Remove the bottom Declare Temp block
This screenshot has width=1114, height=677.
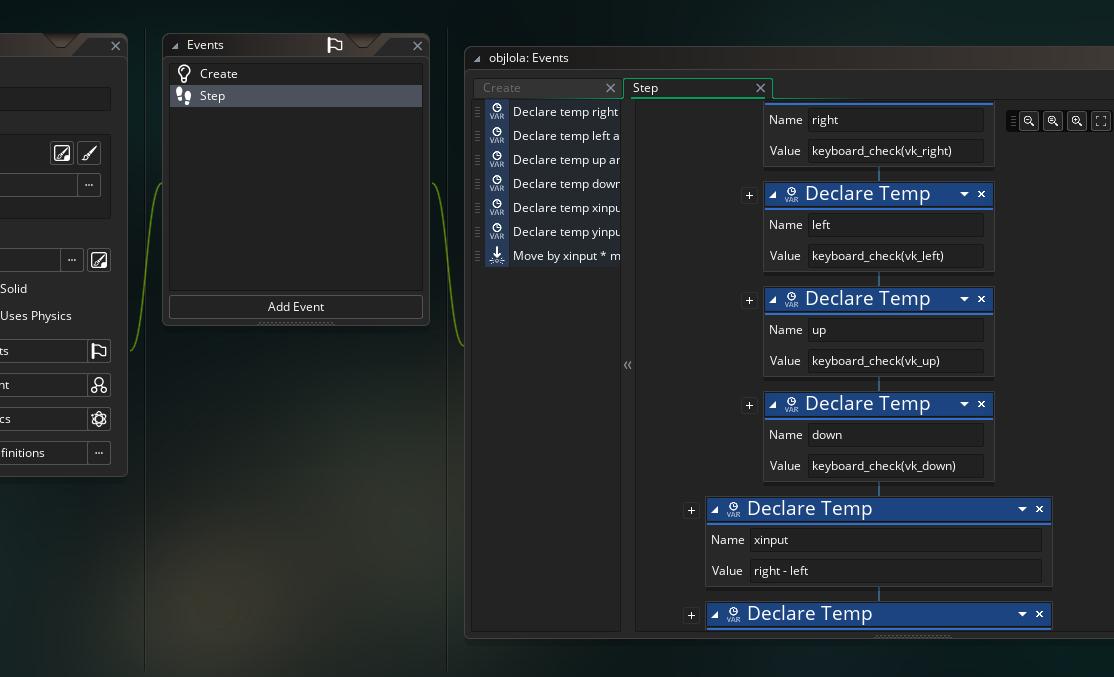[x=1039, y=614]
